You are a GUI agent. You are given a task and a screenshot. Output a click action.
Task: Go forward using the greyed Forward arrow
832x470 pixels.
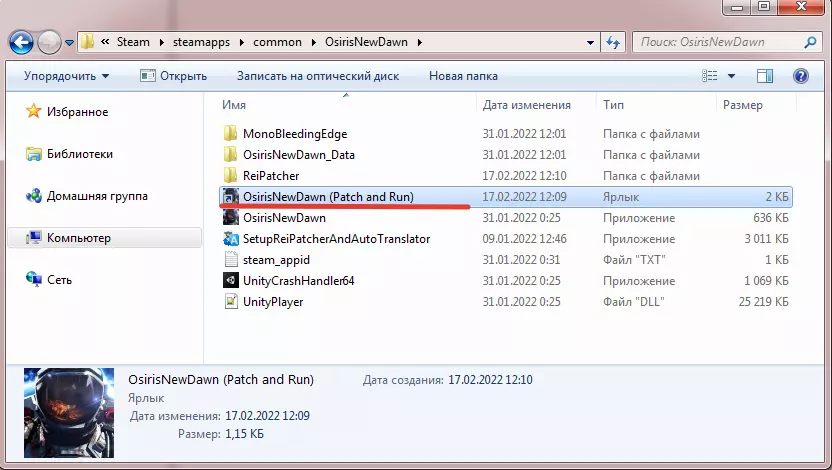[49, 42]
